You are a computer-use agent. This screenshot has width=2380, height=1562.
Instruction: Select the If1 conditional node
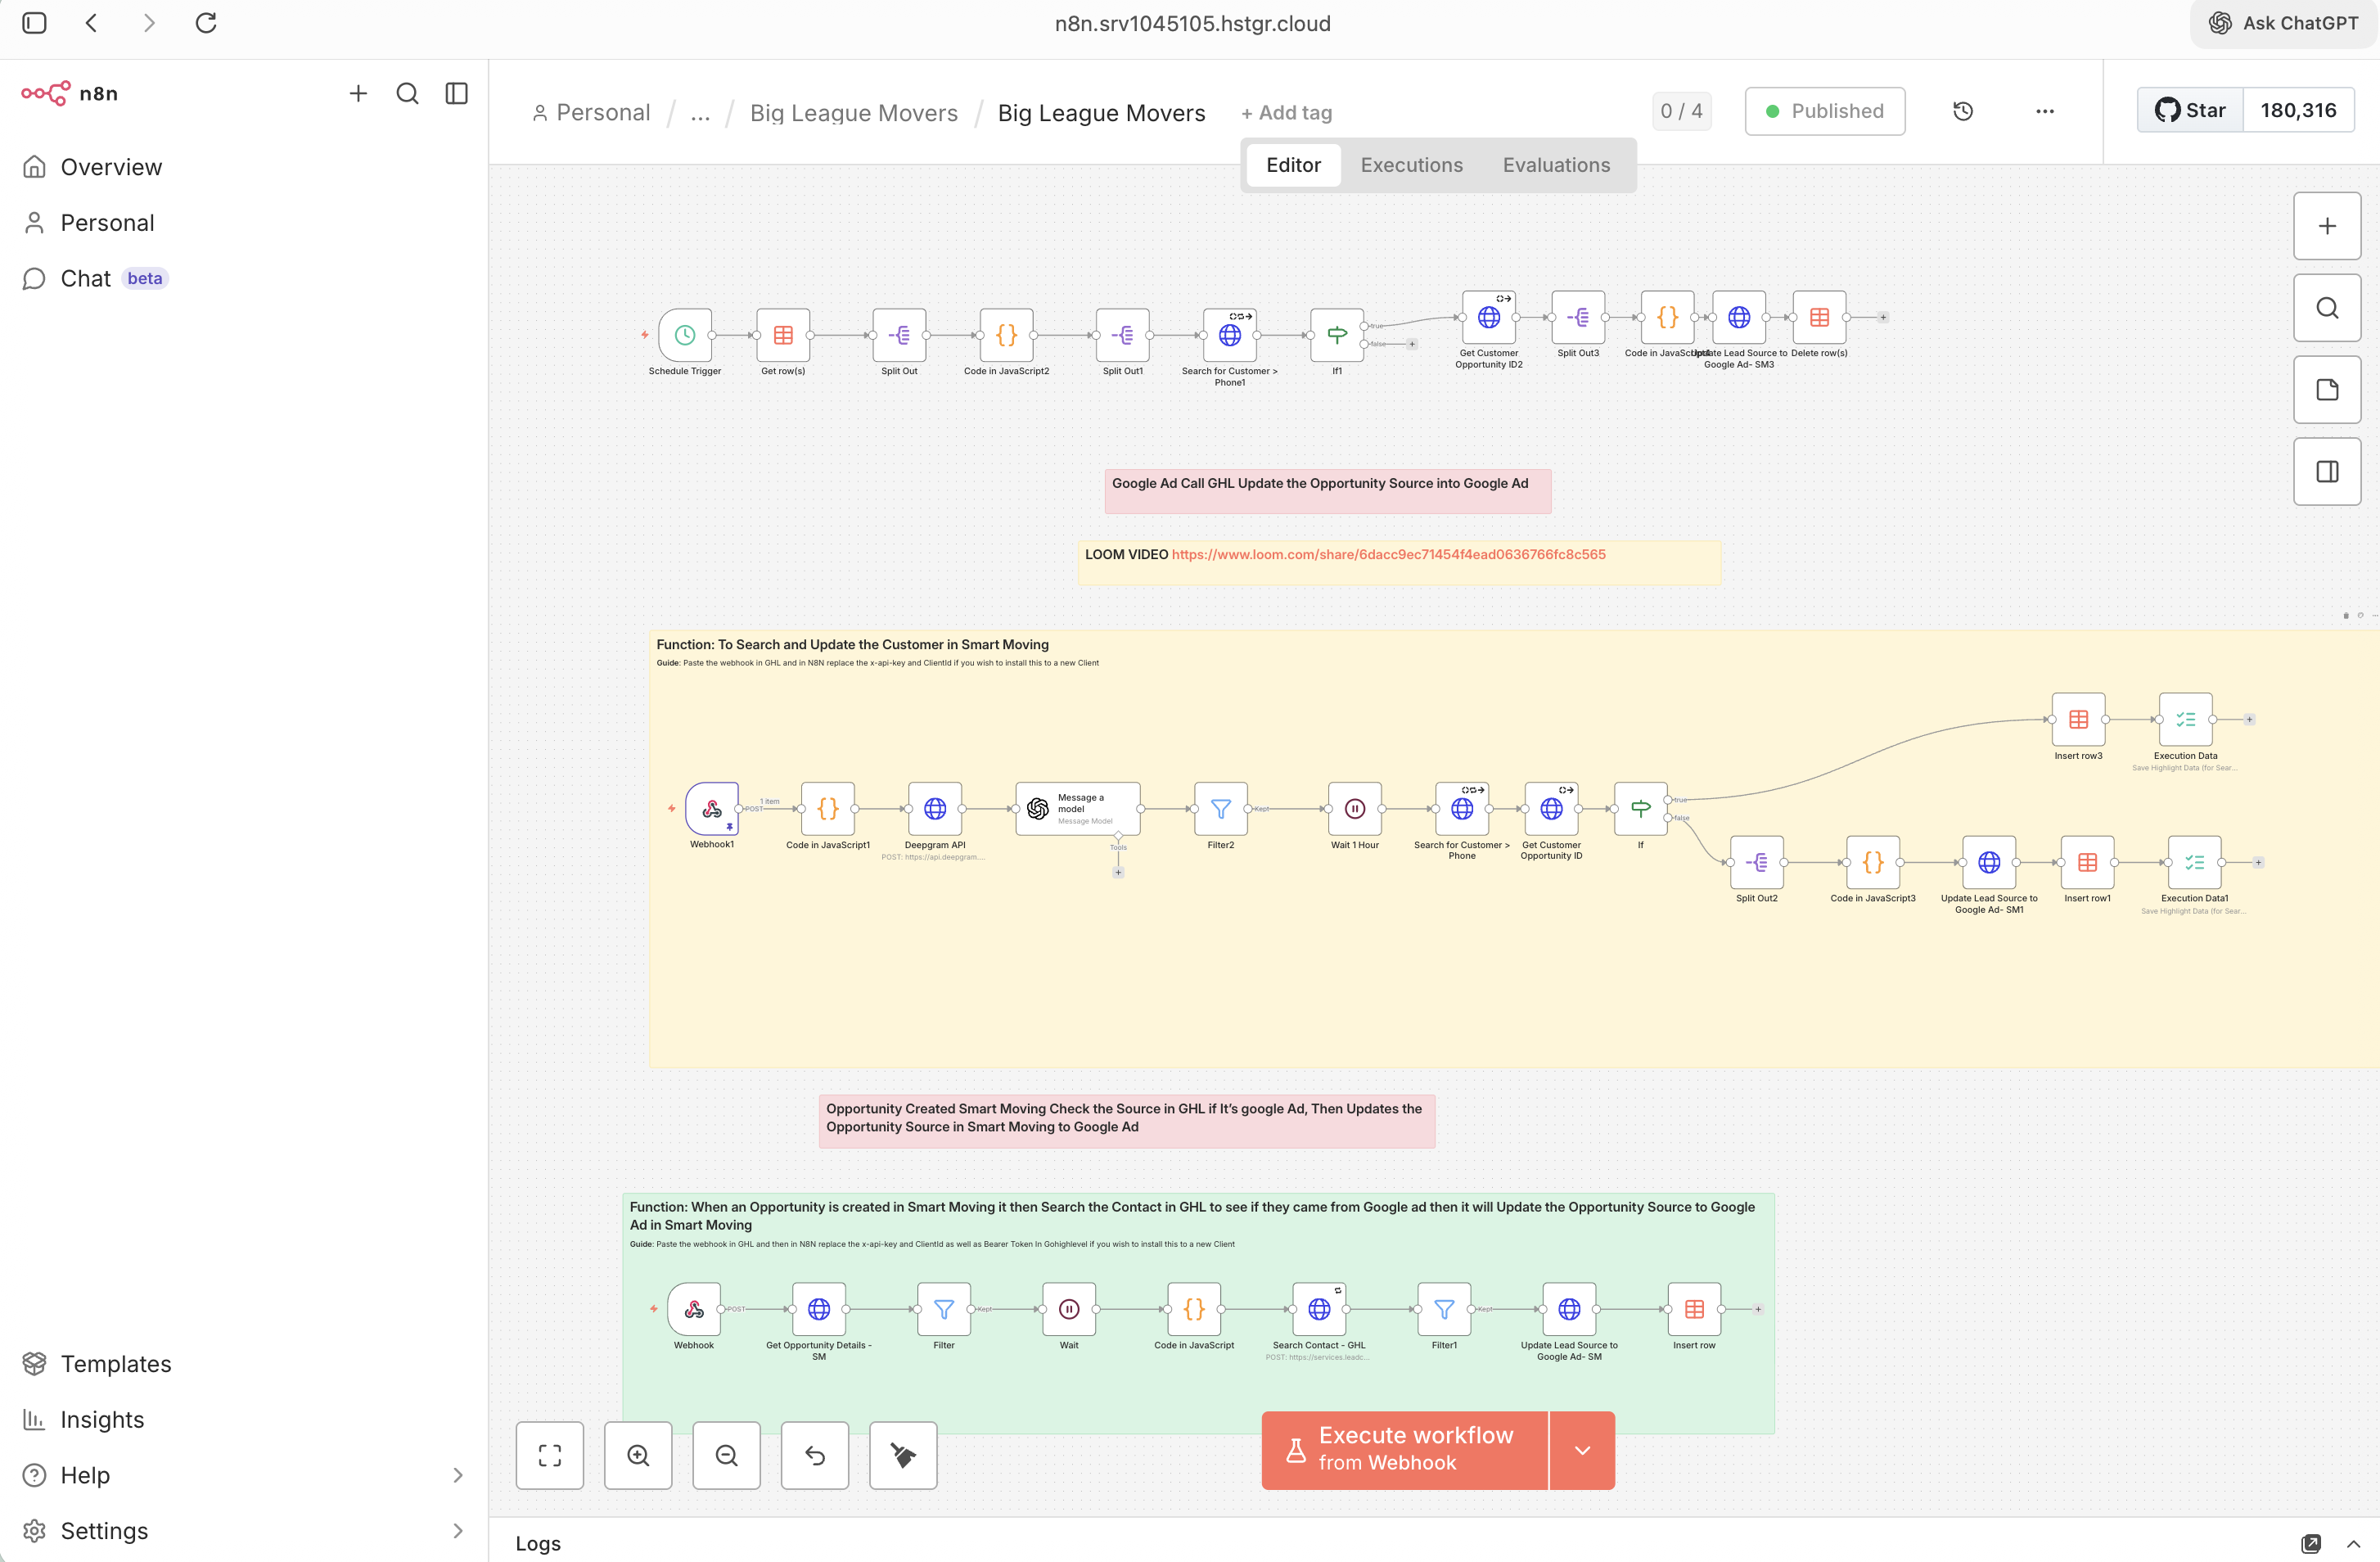1337,335
